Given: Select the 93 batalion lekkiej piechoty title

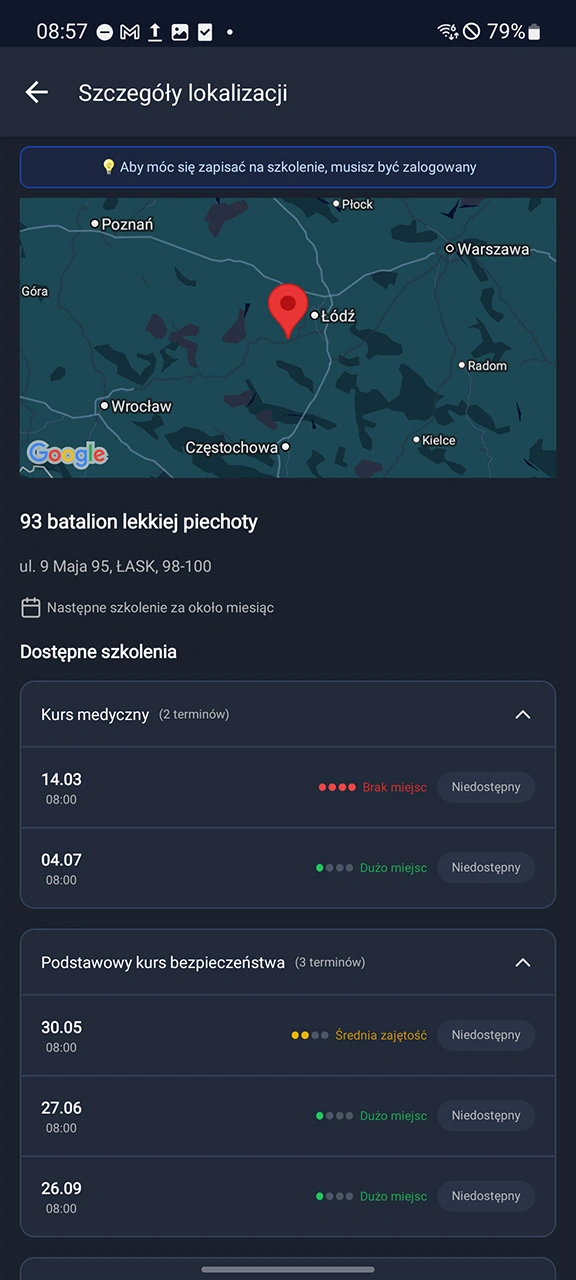Looking at the screenshot, I should [138, 521].
